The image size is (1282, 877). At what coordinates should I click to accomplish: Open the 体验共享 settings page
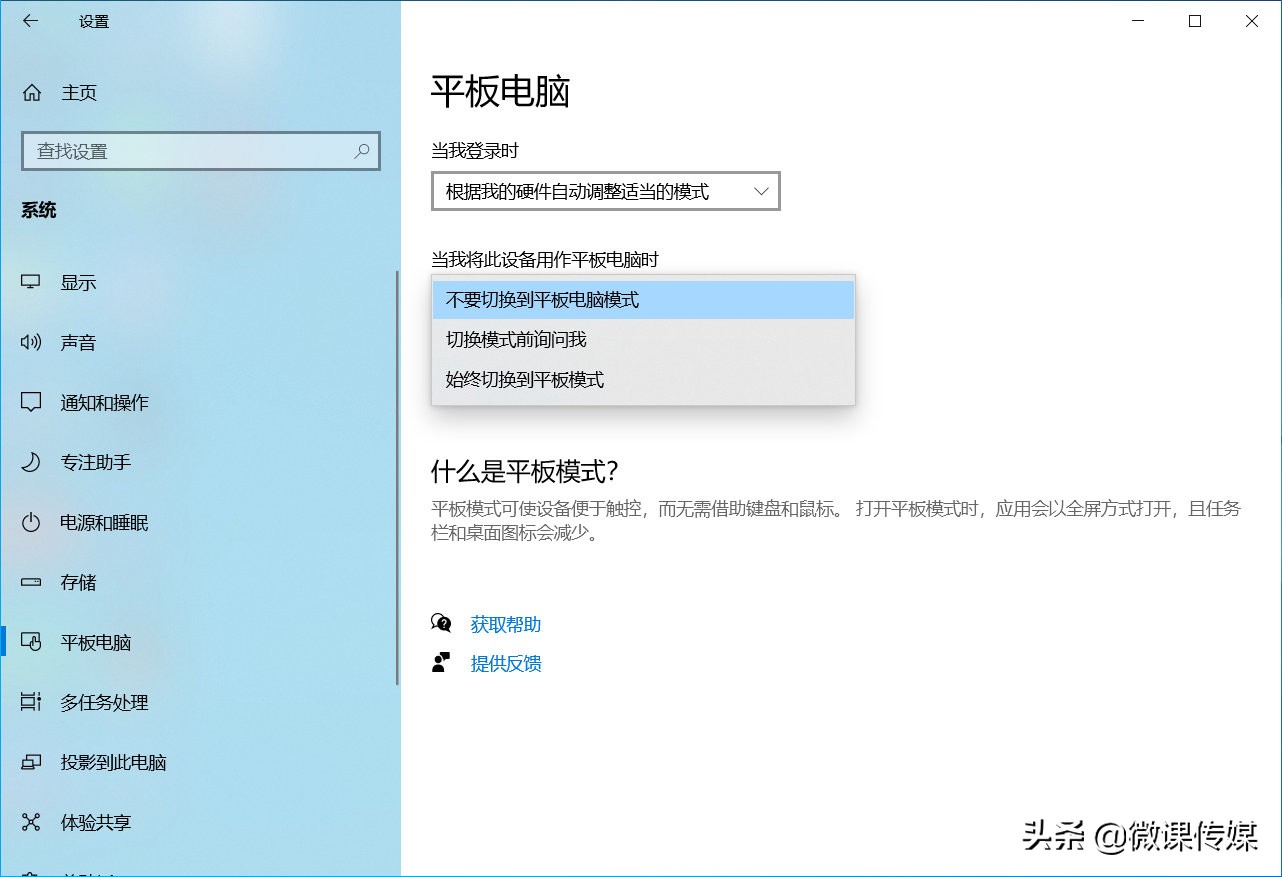point(95,822)
